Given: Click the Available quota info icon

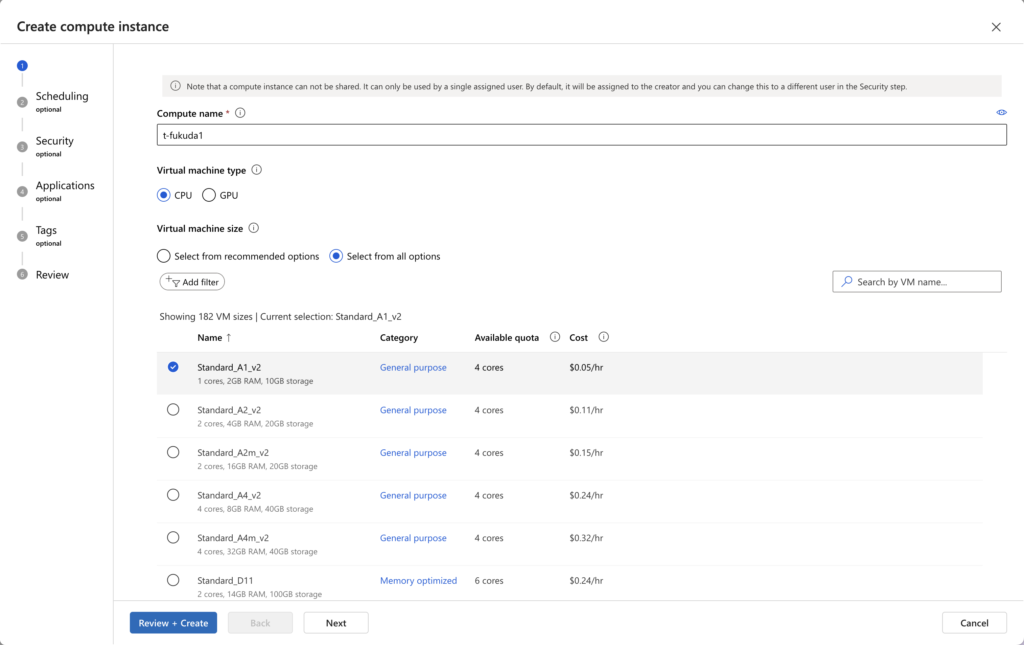Looking at the screenshot, I should (555, 337).
